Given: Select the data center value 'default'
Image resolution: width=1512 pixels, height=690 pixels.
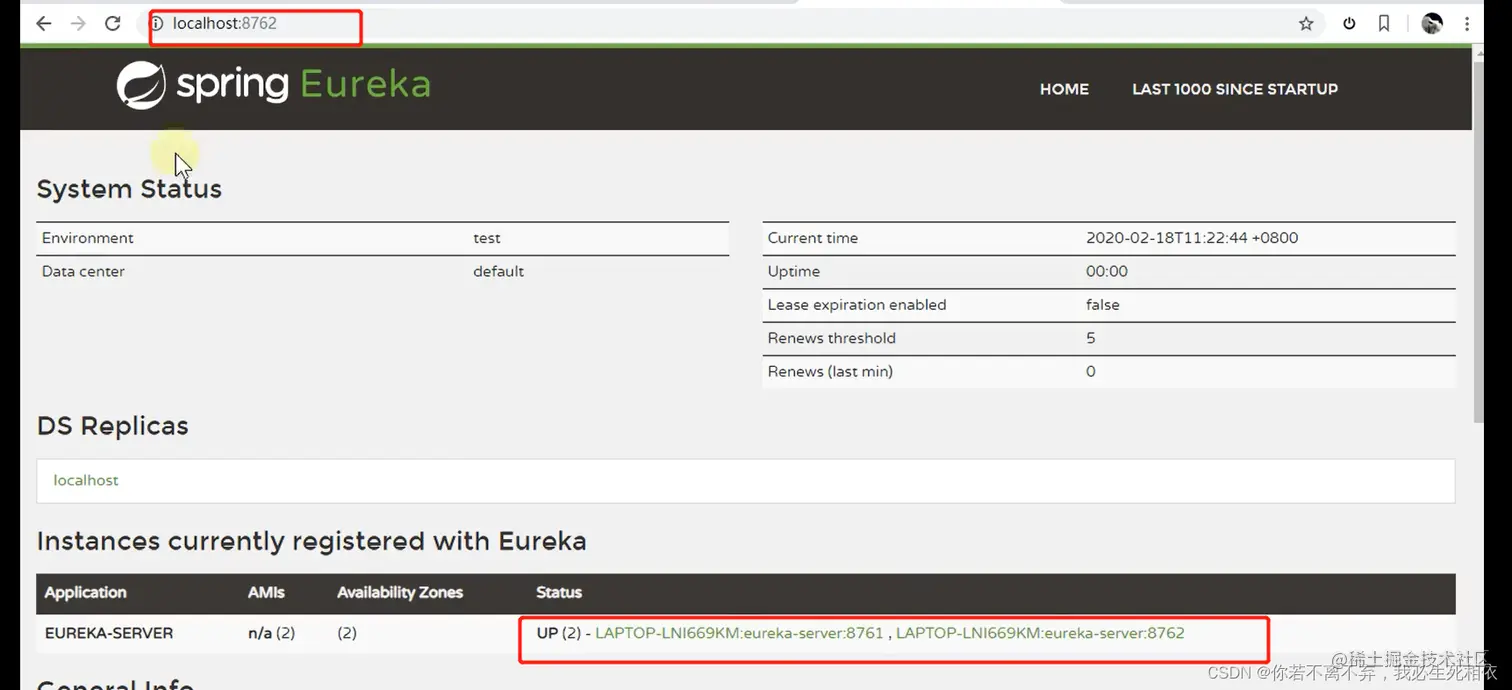Looking at the screenshot, I should coord(499,271).
